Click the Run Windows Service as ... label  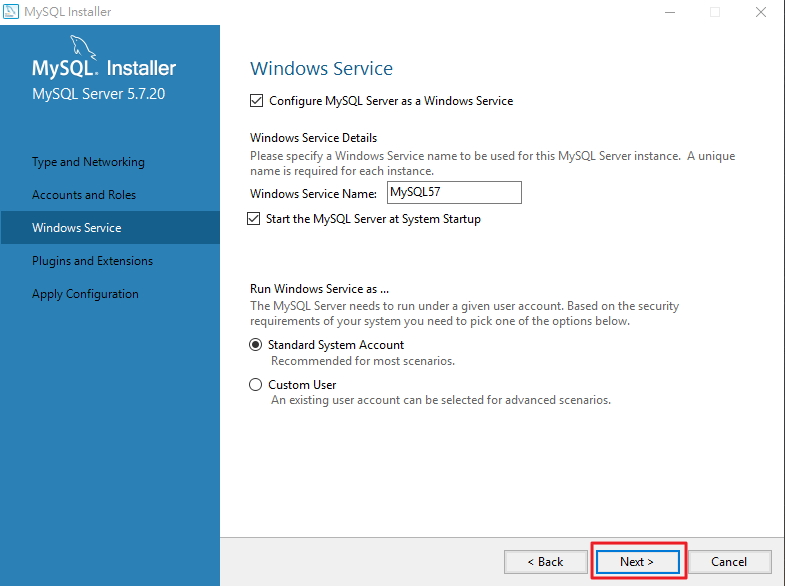[x=319, y=289]
